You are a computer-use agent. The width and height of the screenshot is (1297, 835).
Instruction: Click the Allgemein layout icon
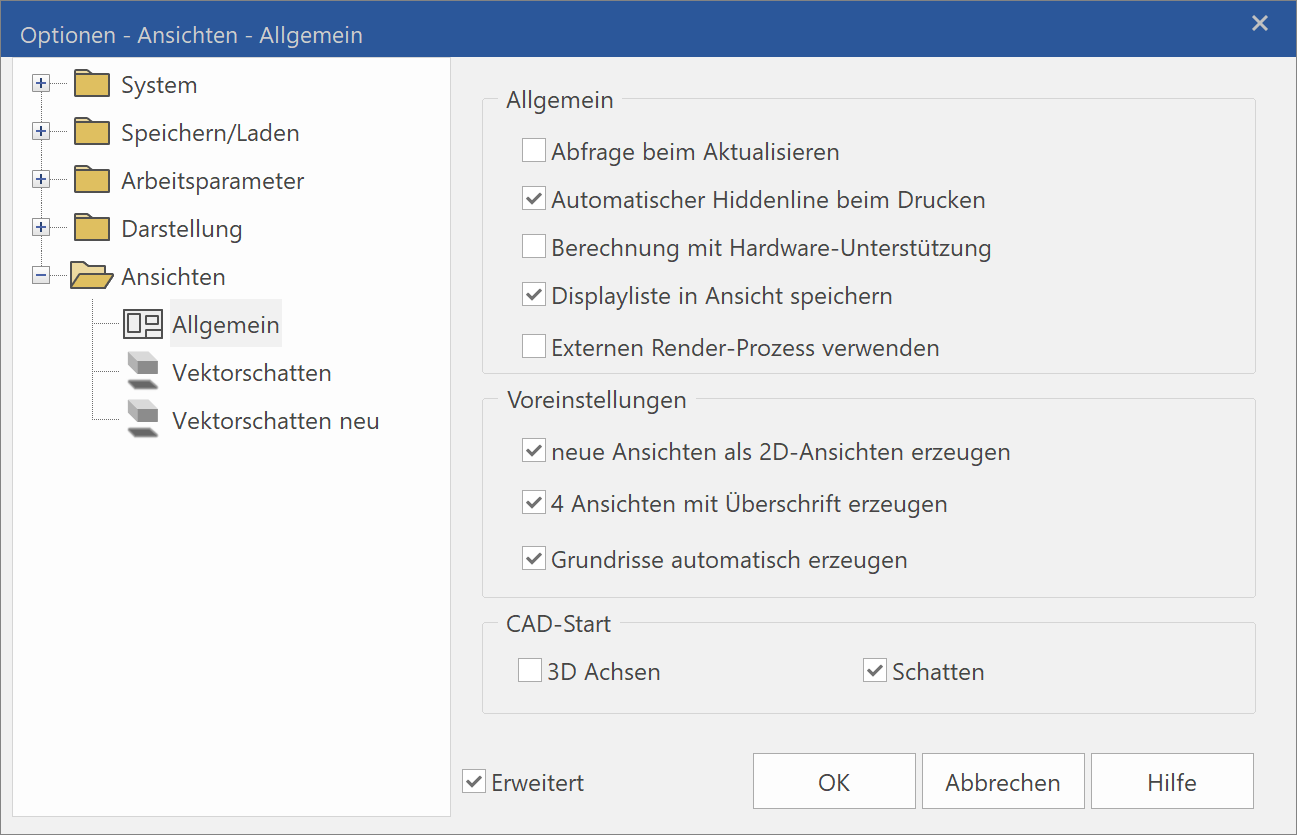(x=143, y=325)
